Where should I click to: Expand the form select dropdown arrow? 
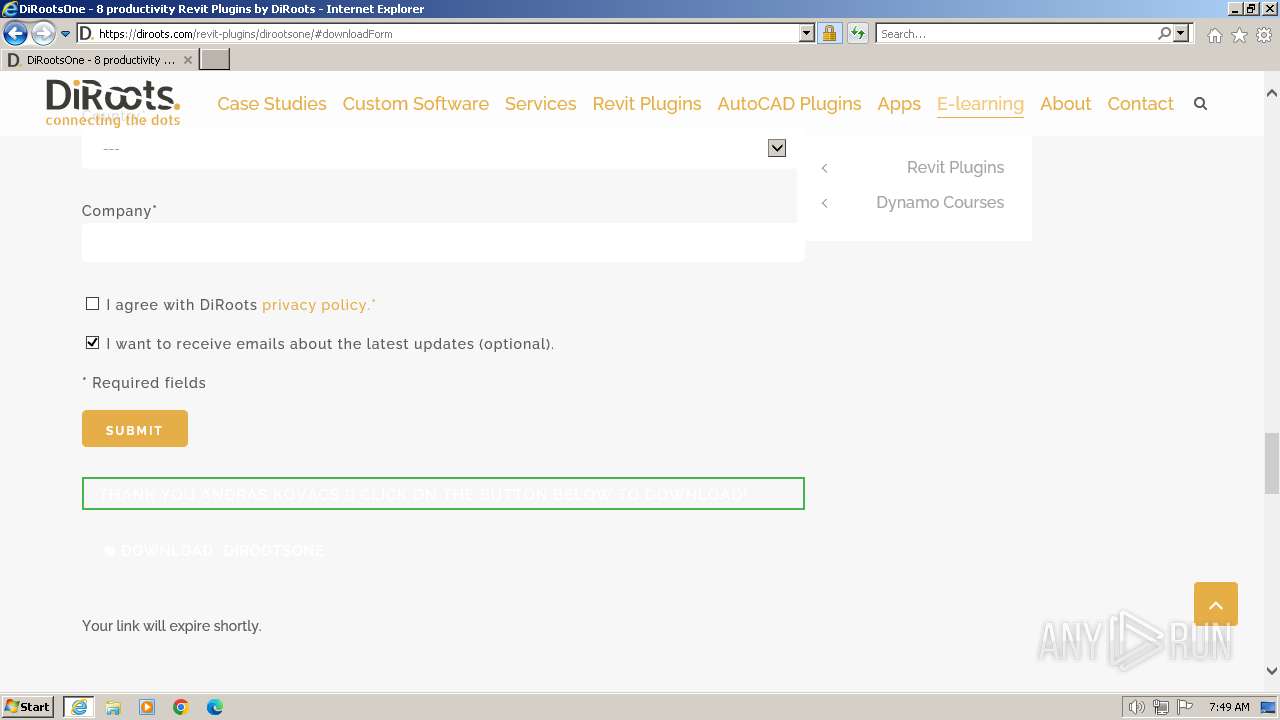777,148
